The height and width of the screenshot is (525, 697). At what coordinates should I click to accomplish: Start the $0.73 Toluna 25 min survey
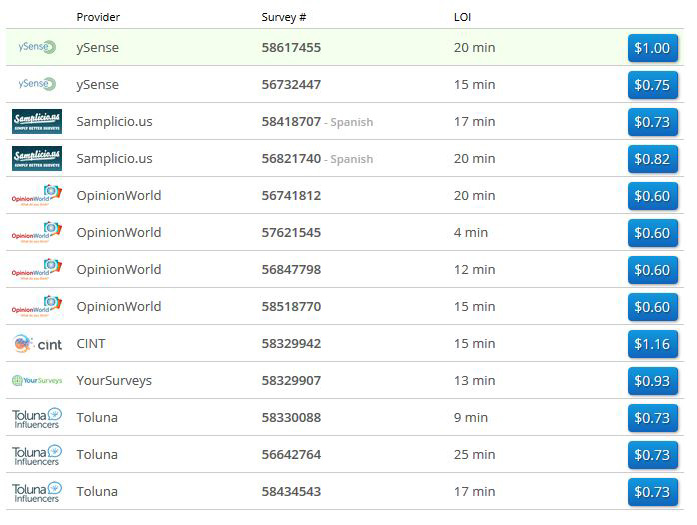652,455
